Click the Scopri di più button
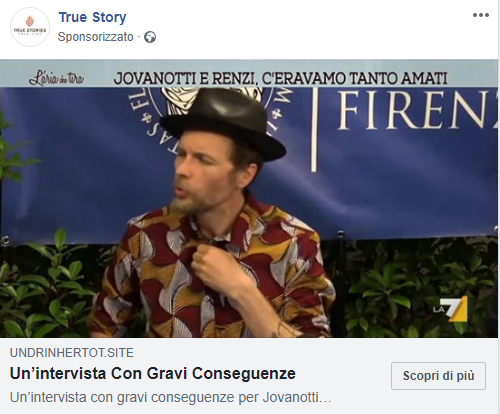Screen dimensions: 500x414 click(438, 376)
